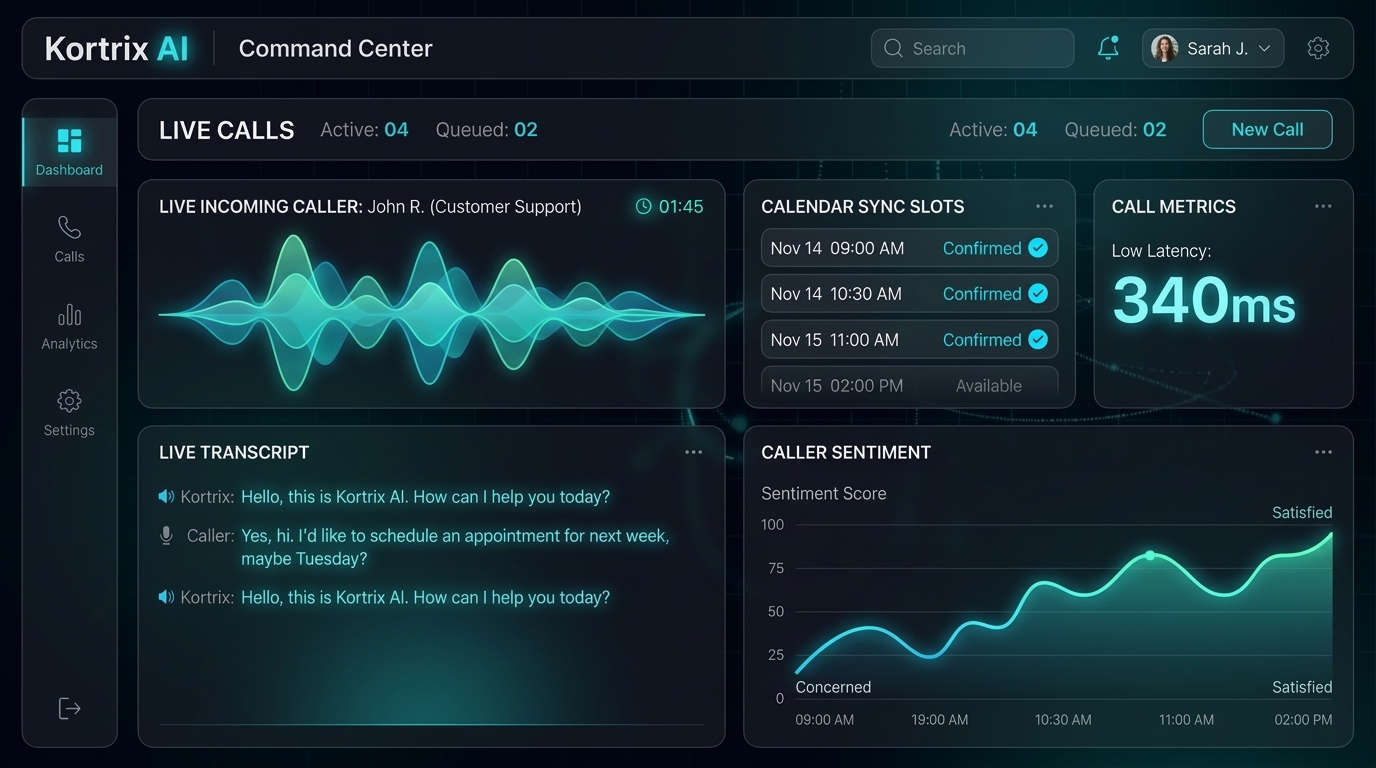Click the gear icon in top header
The image size is (1376, 768).
click(x=1318, y=48)
